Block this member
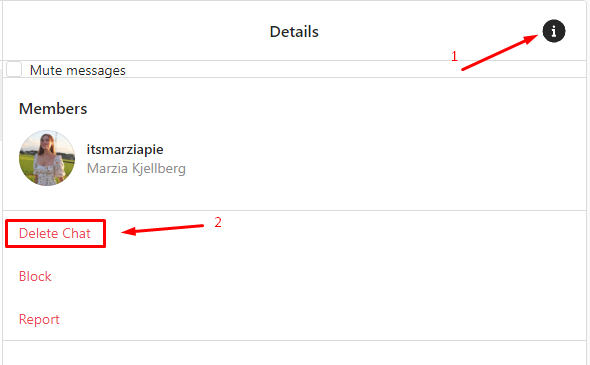Screen dimensions: 590x365 (35, 276)
